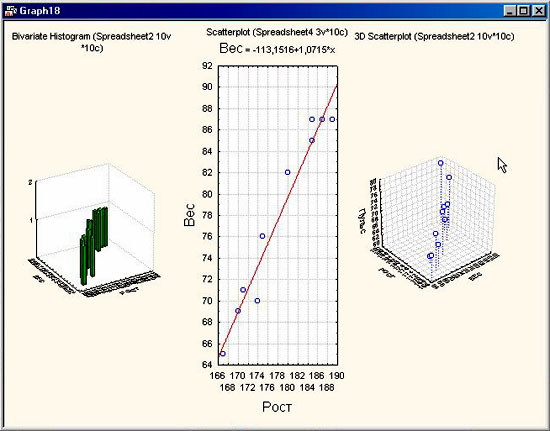Click the histogram z-axis label 1
The width and height of the screenshot is (550, 431).
pyautogui.click(x=31, y=220)
